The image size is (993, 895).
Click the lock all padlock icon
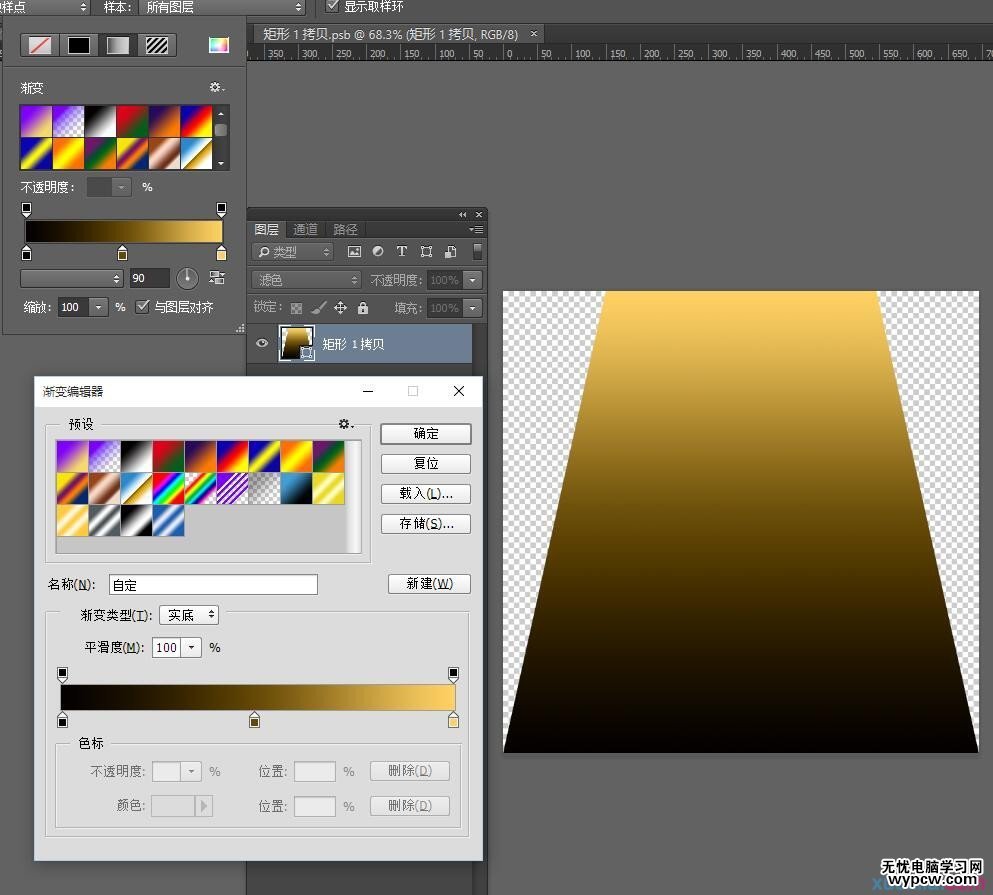coord(363,308)
